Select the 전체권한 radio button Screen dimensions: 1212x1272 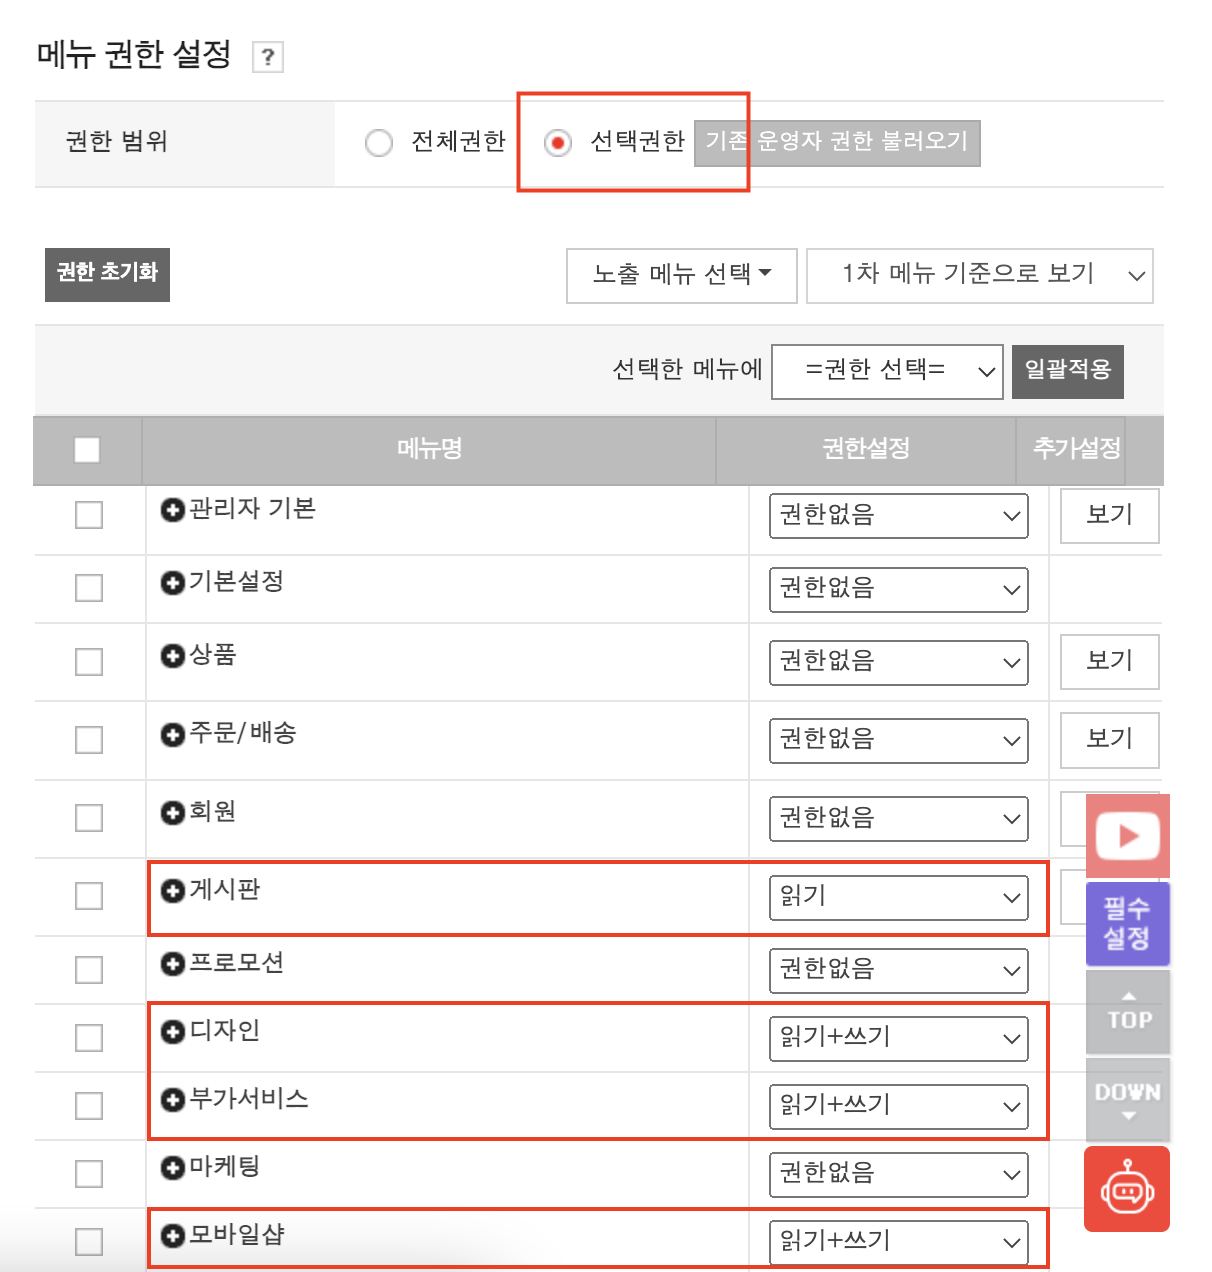tap(379, 143)
